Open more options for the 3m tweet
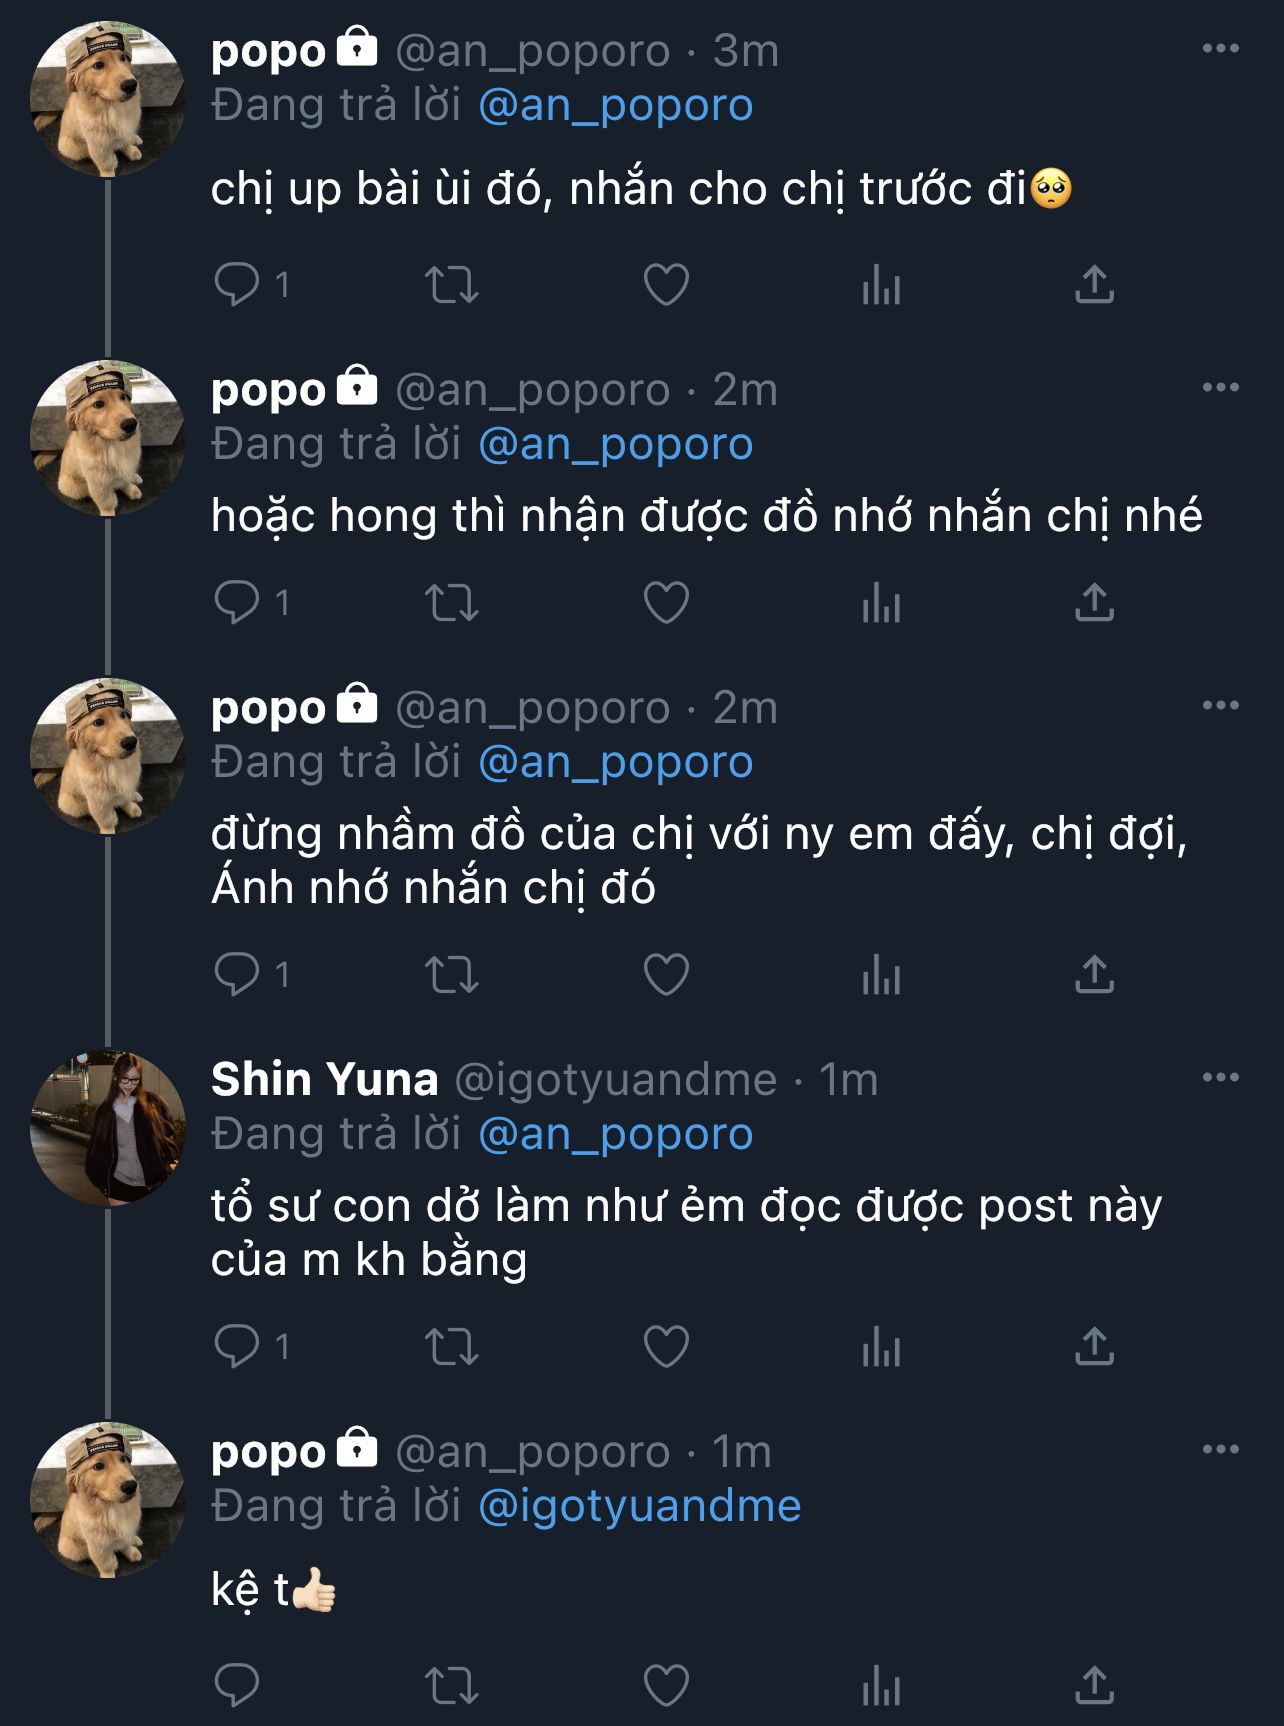The width and height of the screenshot is (1284, 1726). [1220, 49]
